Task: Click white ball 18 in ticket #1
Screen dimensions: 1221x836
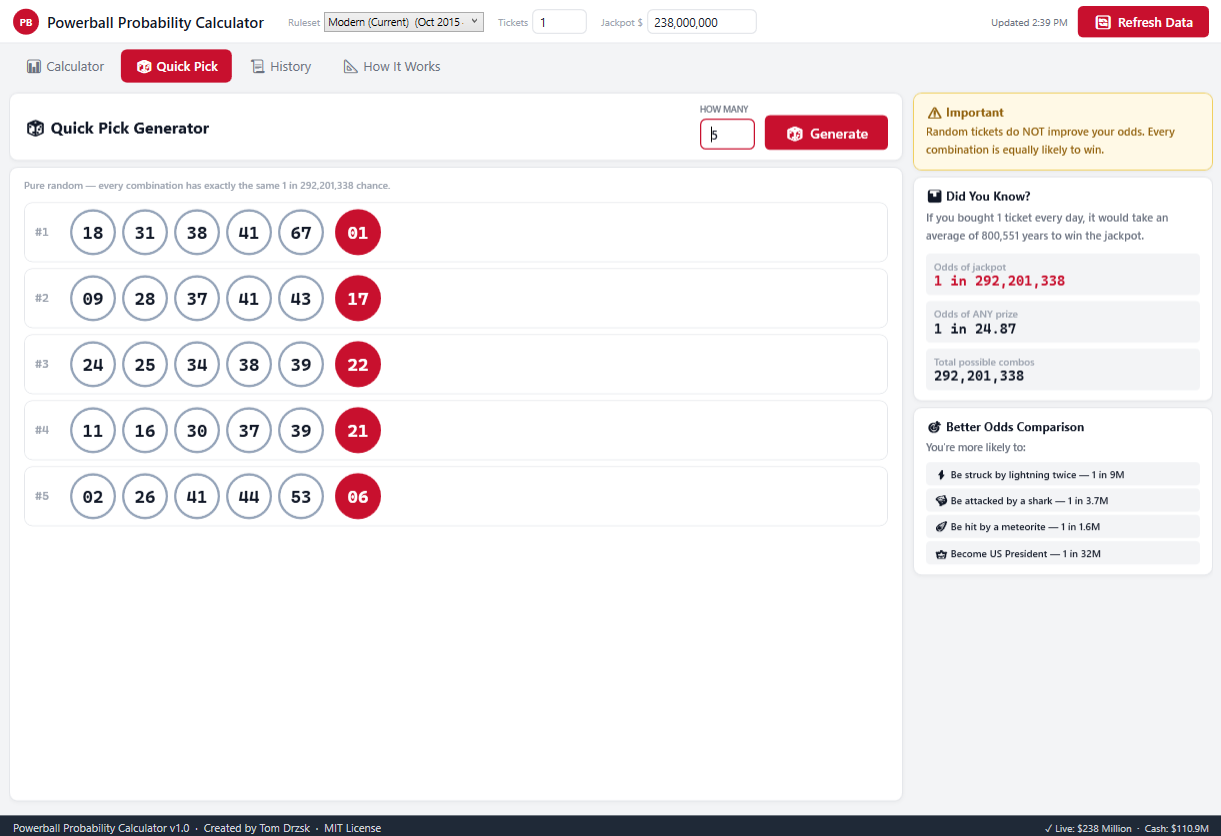Action: click(93, 233)
